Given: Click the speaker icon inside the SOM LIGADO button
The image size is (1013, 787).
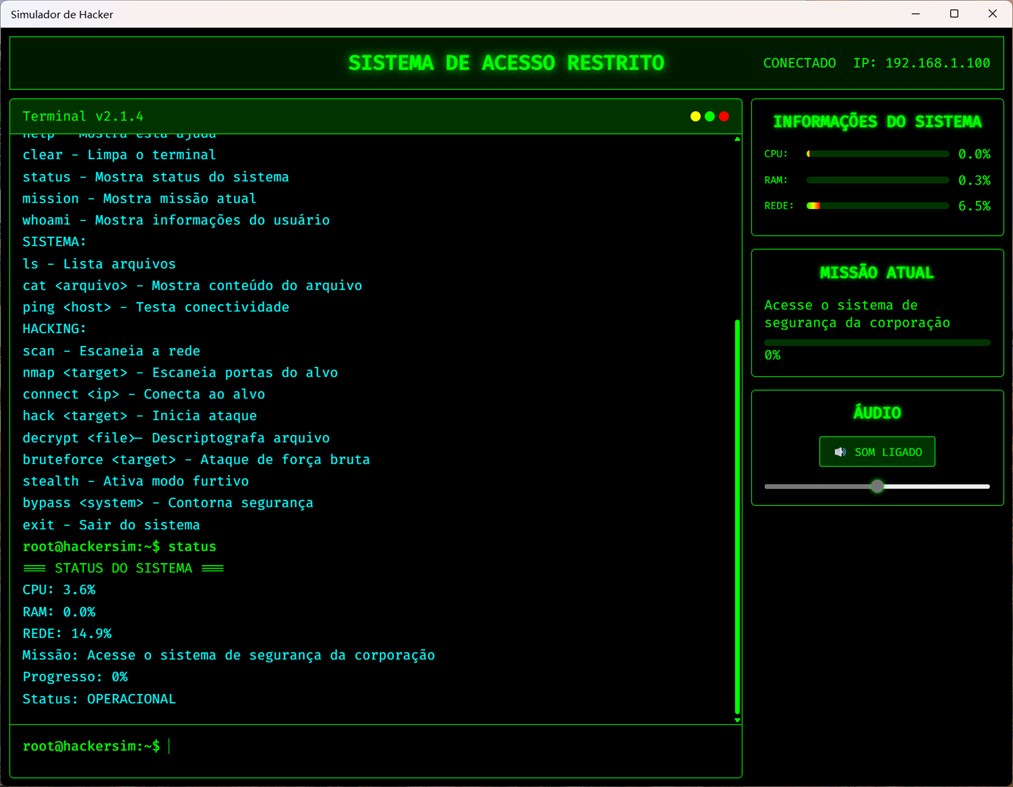Looking at the screenshot, I should [841, 451].
